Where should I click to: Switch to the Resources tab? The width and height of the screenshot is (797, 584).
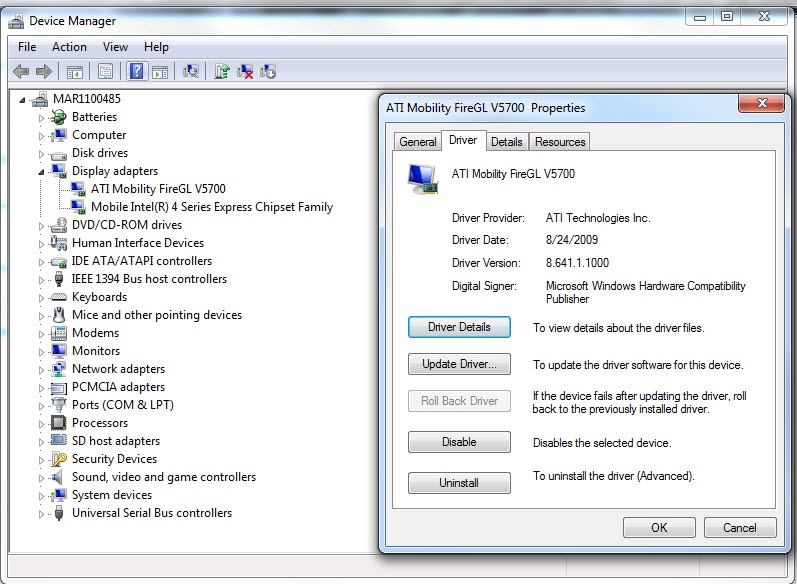click(560, 142)
